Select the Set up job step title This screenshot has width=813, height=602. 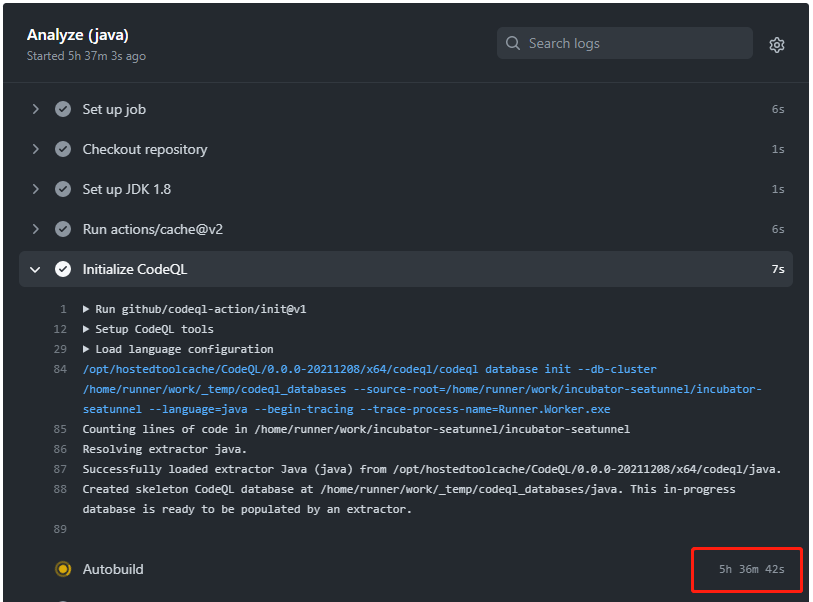[x=114, y=109]
